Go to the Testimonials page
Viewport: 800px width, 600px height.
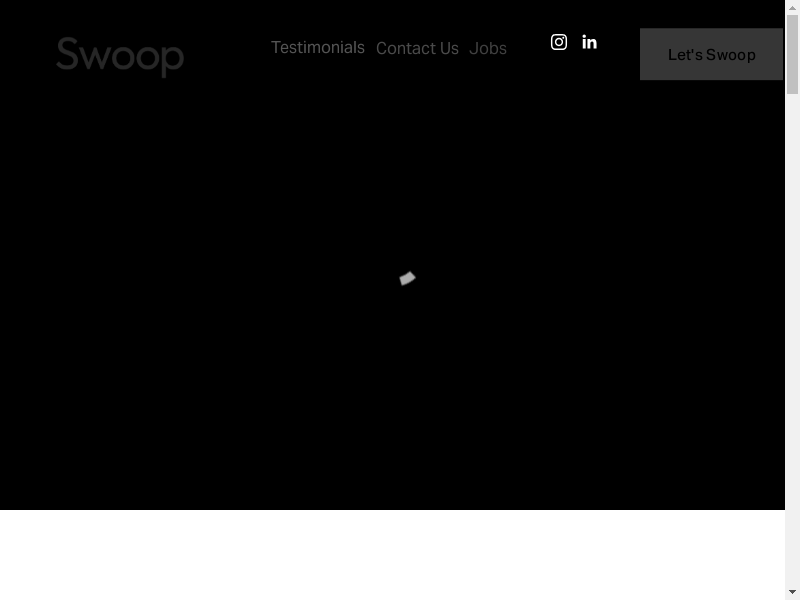pos(317,47)
